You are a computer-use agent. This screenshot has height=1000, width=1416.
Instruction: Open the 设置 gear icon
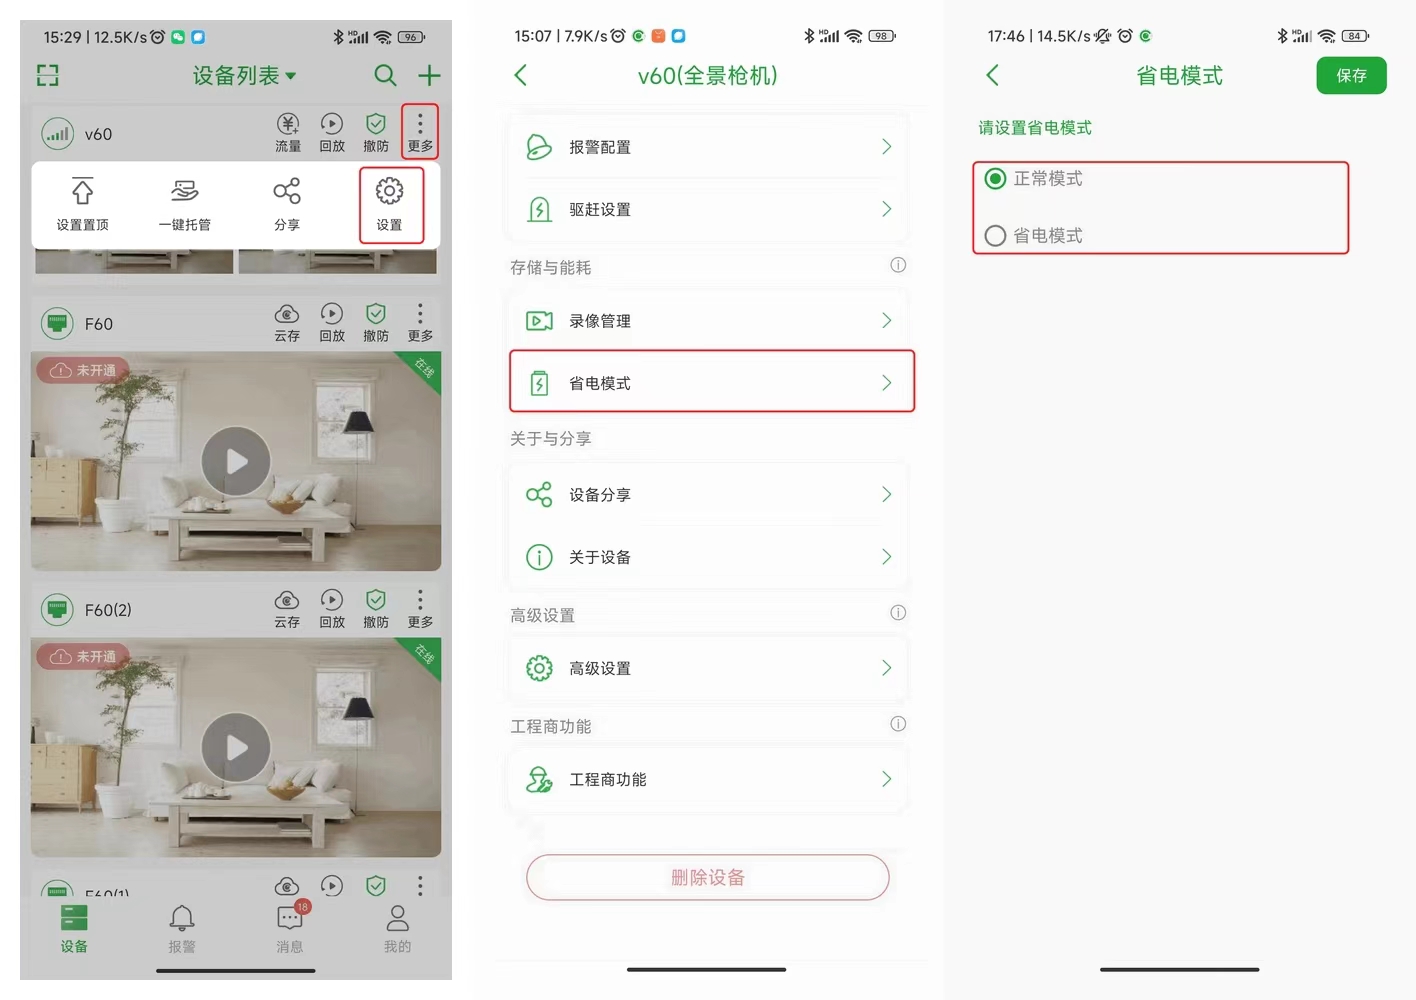(x=389, y=191)
